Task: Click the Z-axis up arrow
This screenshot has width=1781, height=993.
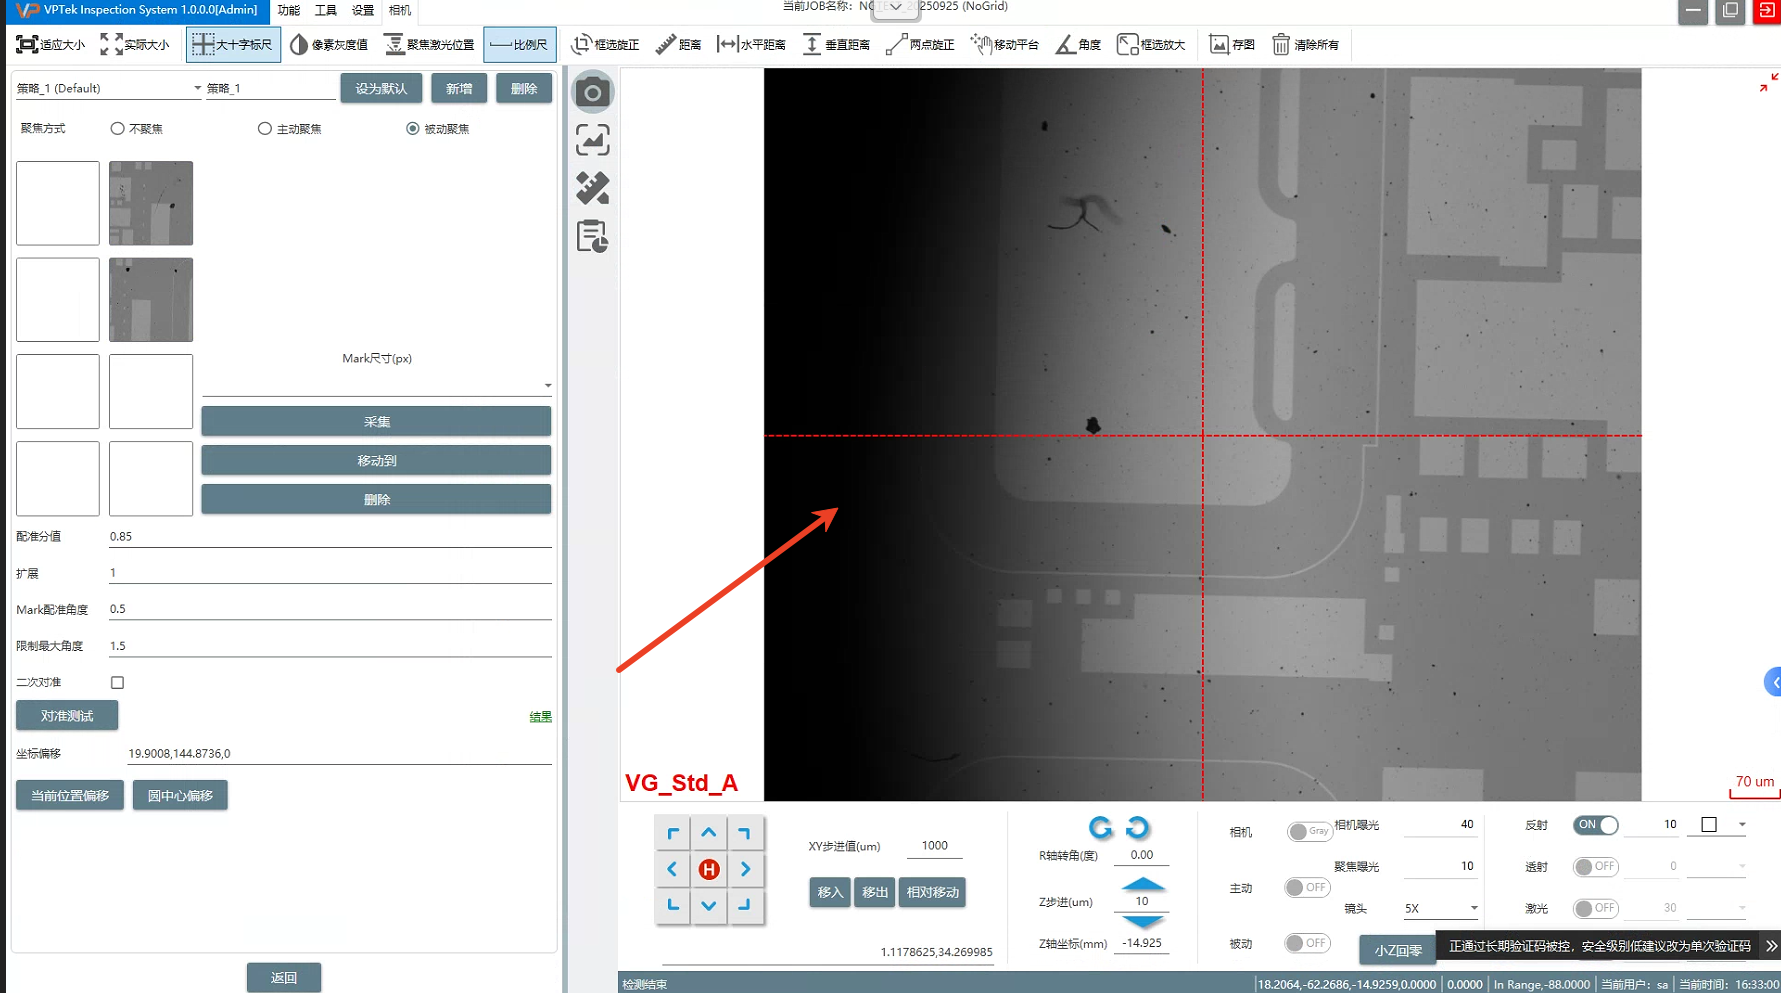Action: pos(1142,884)
